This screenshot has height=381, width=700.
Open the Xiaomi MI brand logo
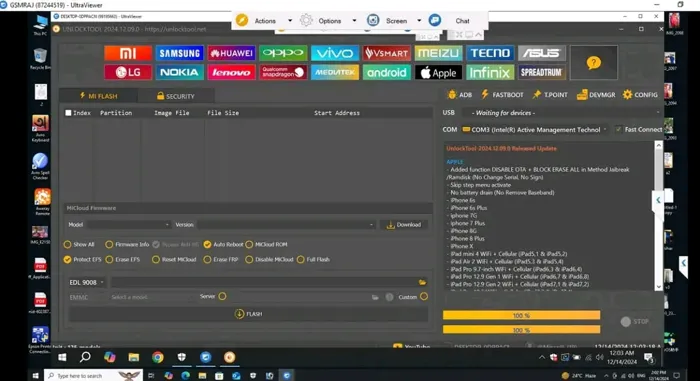(x=128, y=53)
